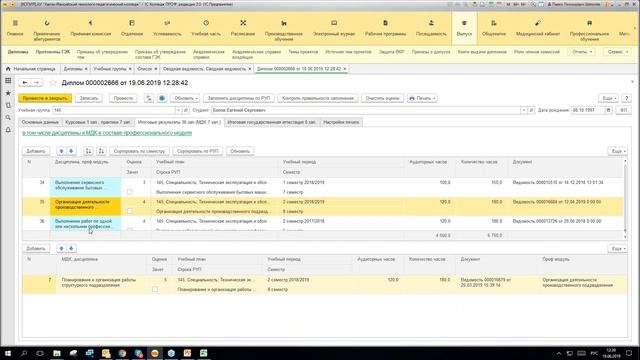Open the Общежитие section
Image resolution: width=640 pixels, height=360 pixels.
(494, 28)
